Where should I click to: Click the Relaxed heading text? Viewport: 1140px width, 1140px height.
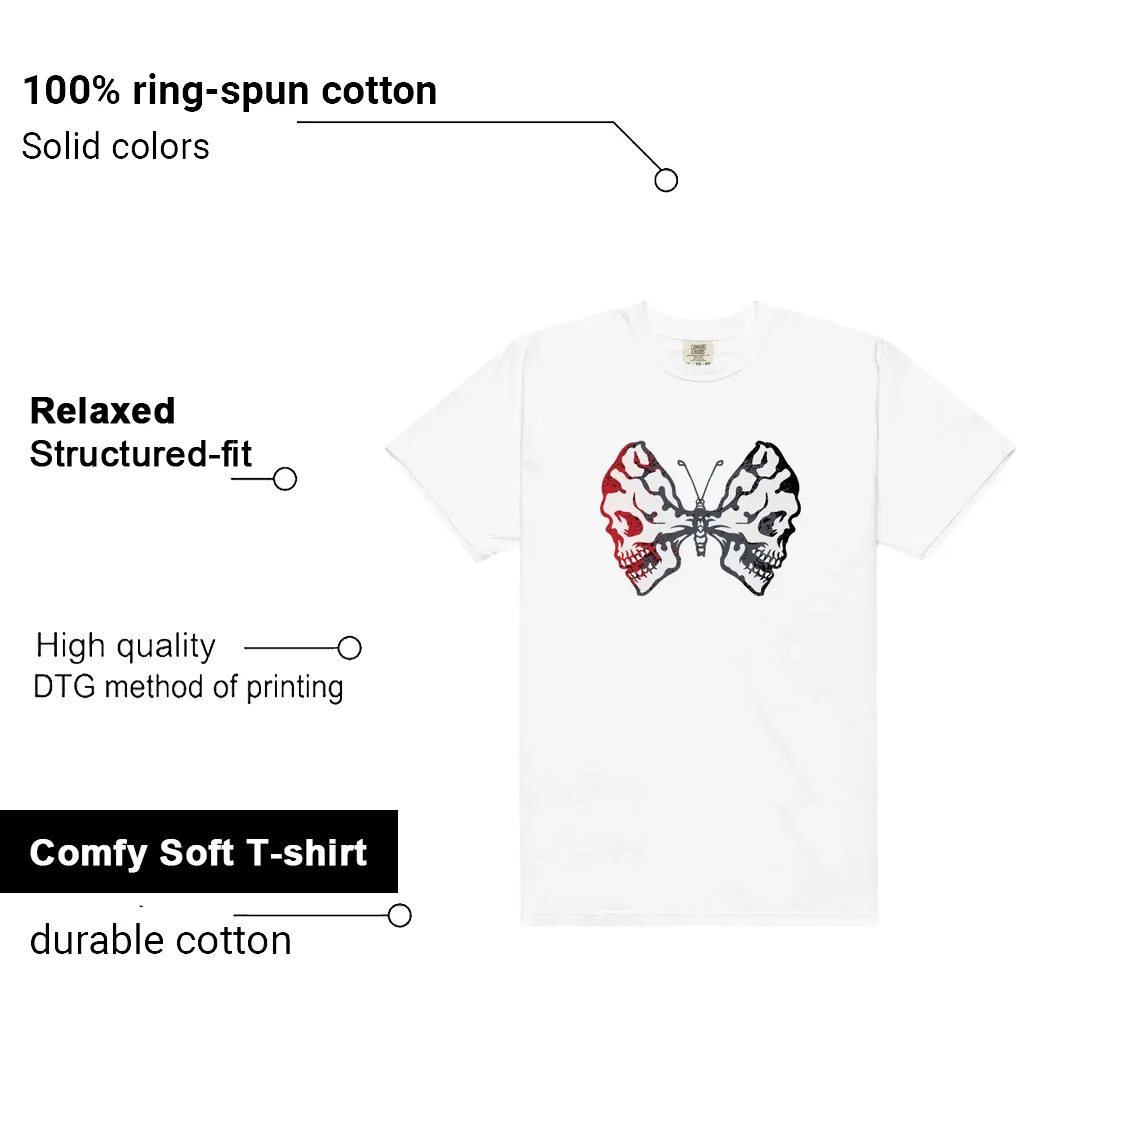click(103, 411)
